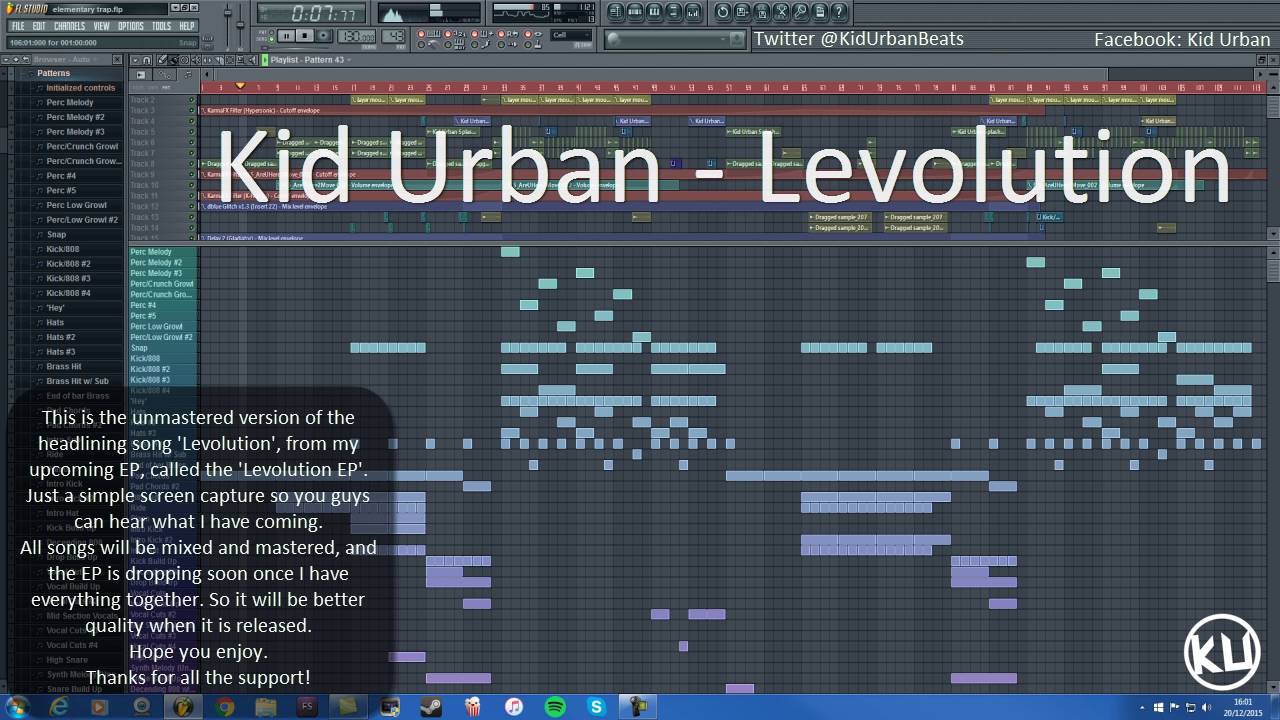Open Google Chrome from the taskbar
This screenshot has width=1280, height=720.
224,707
